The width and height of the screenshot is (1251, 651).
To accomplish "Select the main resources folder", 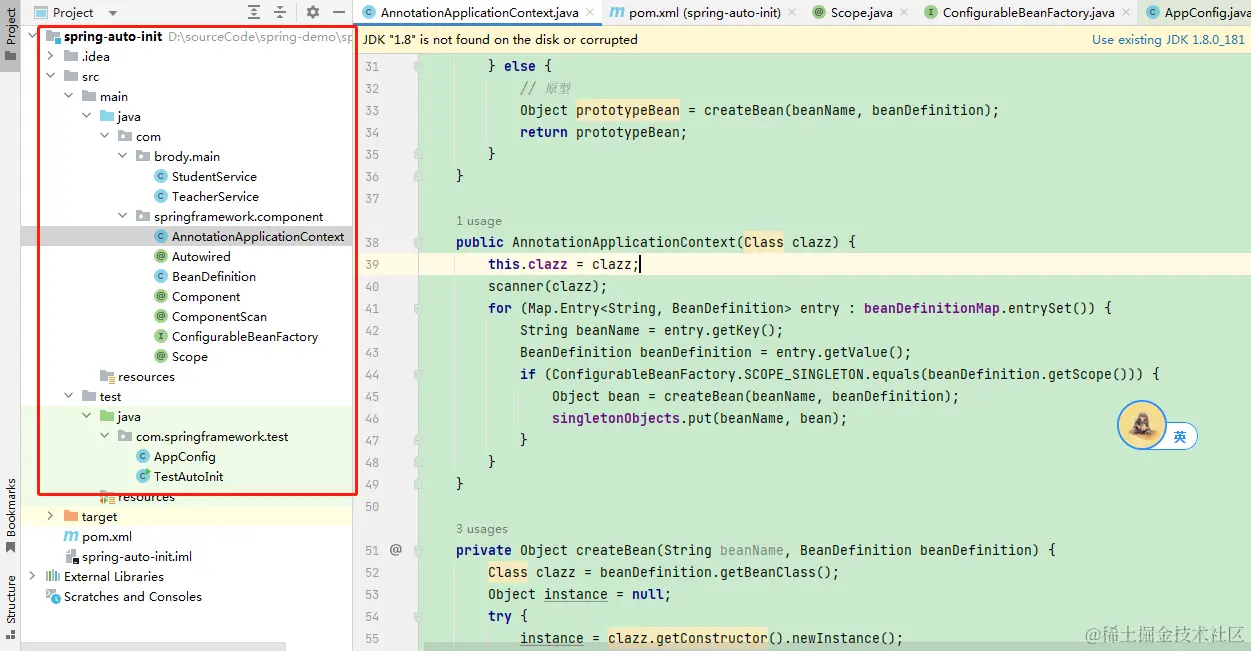I will [x=146, y=377].
